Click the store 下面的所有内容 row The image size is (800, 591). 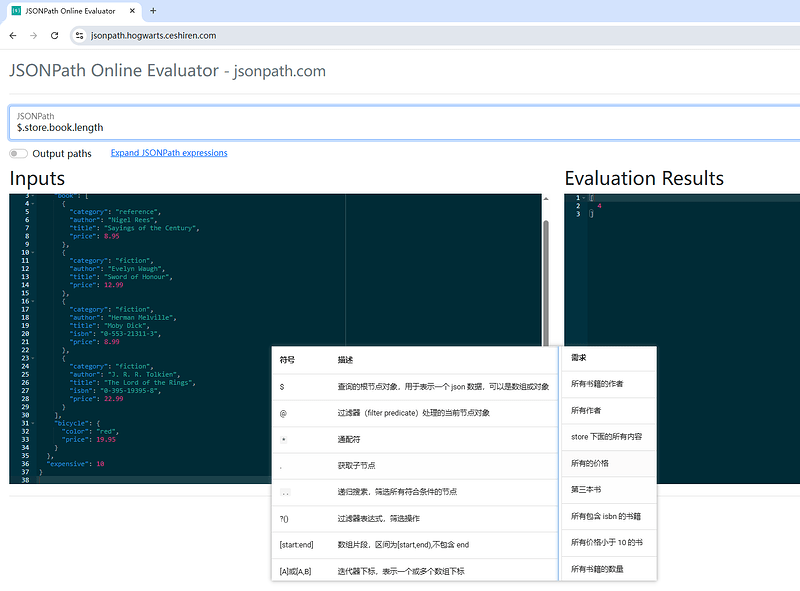click(608, 437)
